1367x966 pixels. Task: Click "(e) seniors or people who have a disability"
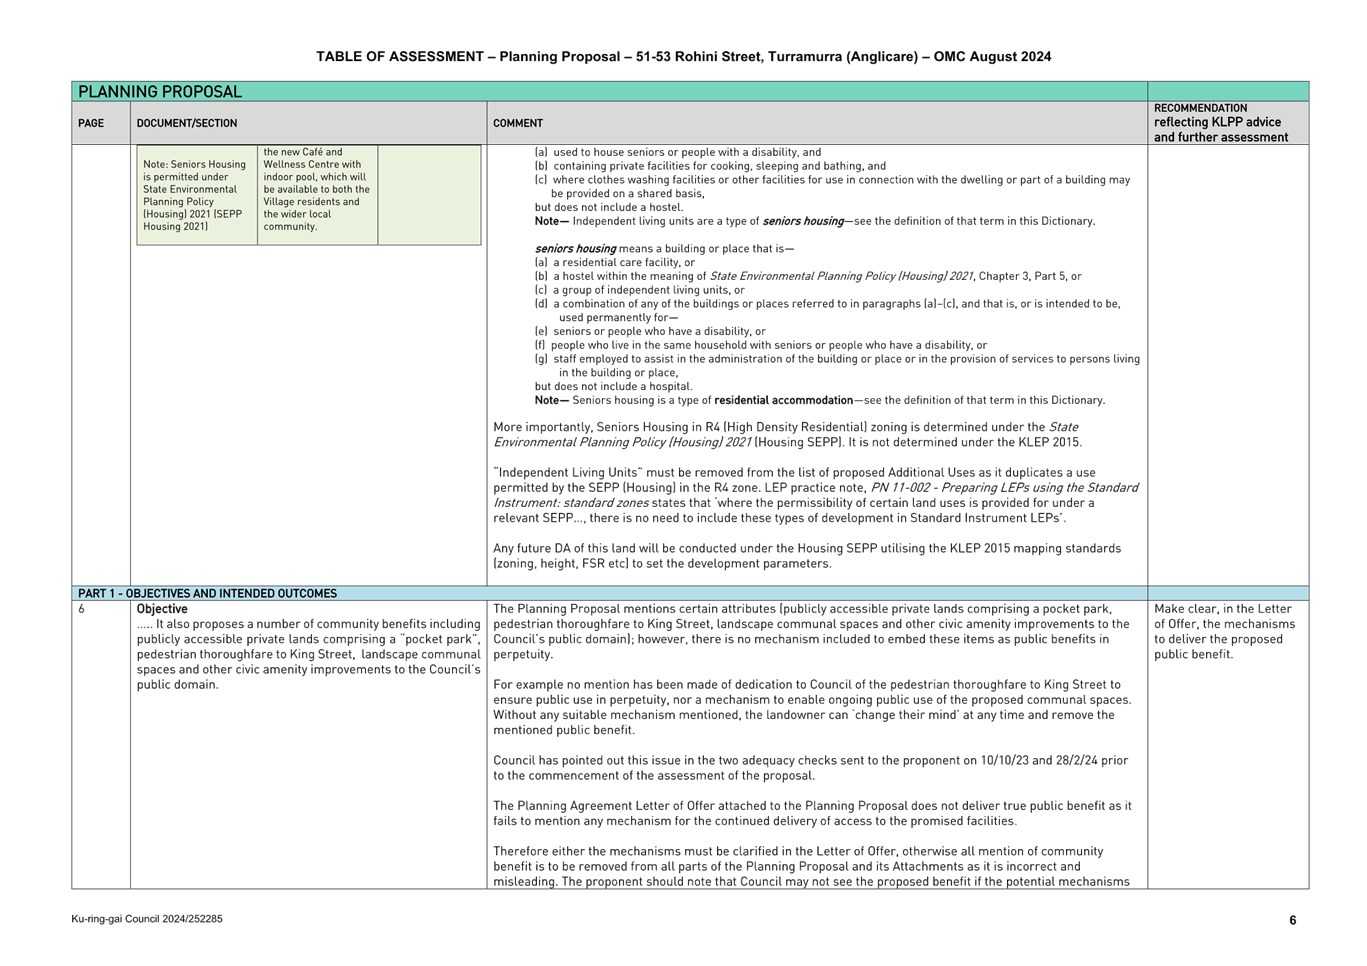[x=650, y=331]
